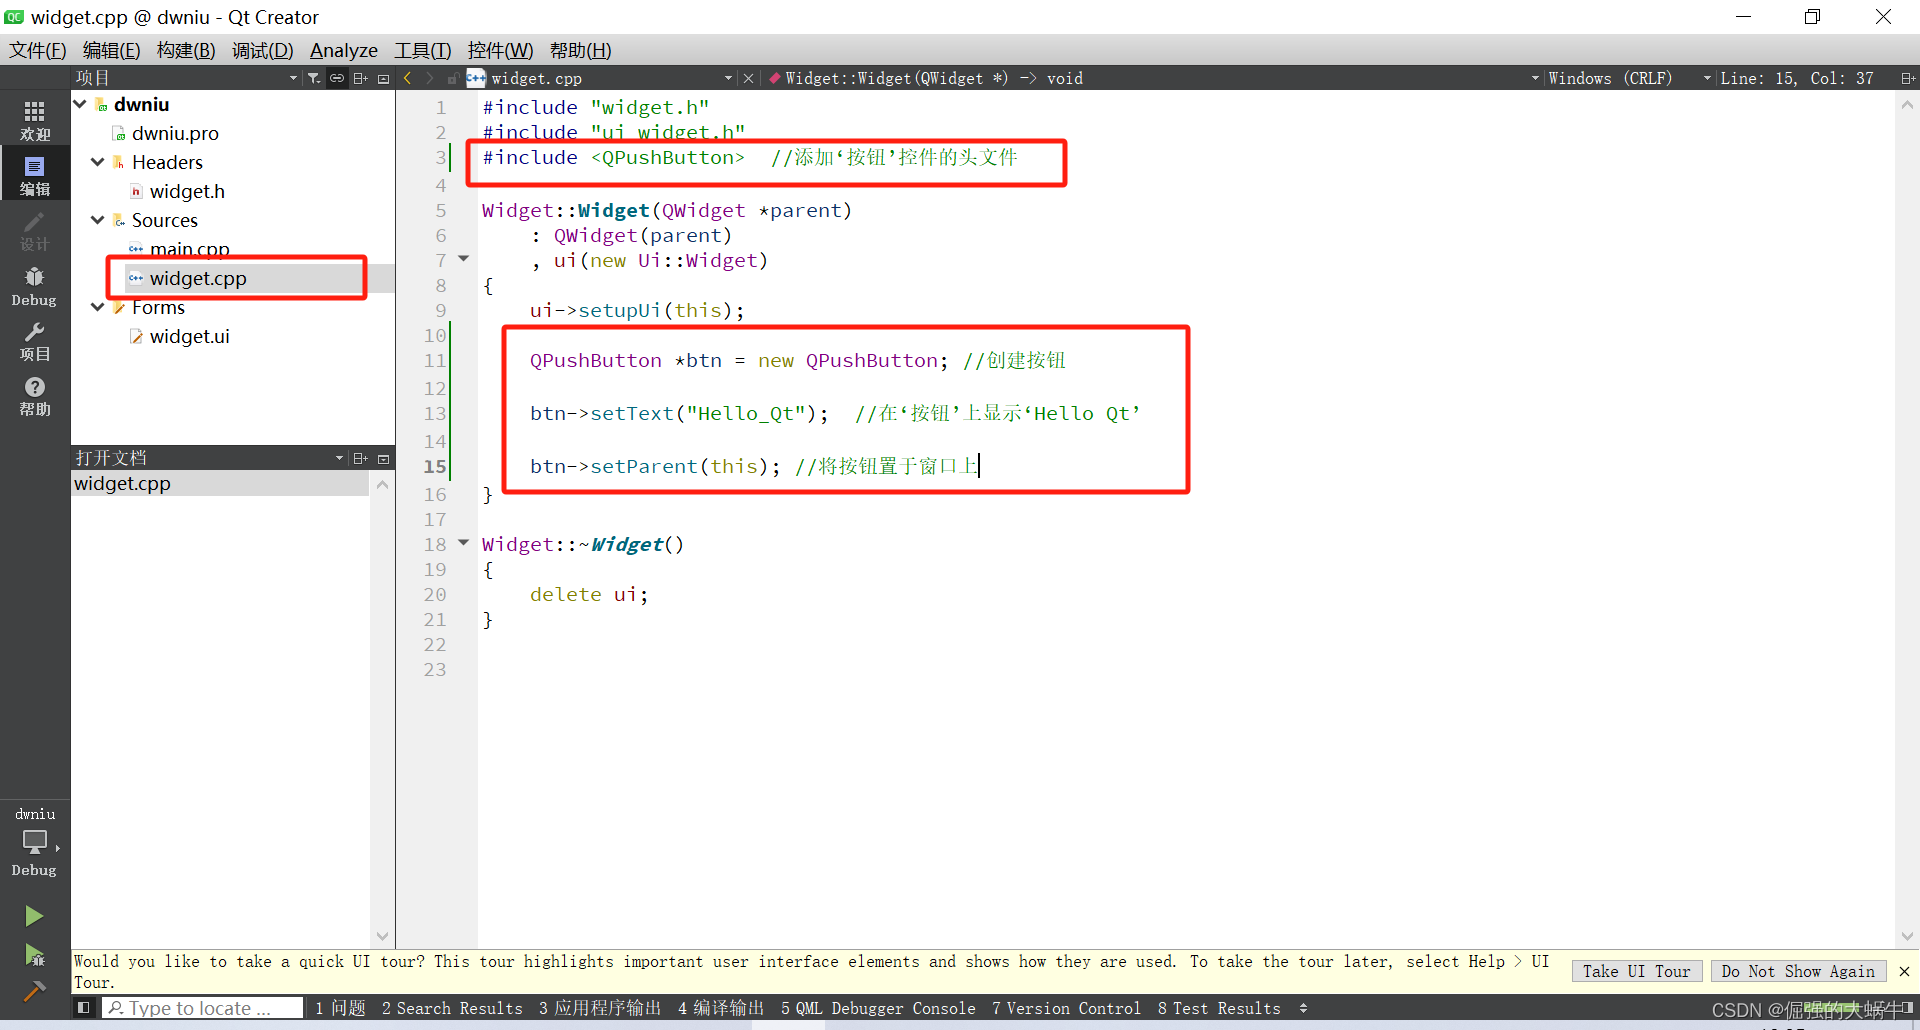Collapse the dwniu project node

[x=80, y=104]
